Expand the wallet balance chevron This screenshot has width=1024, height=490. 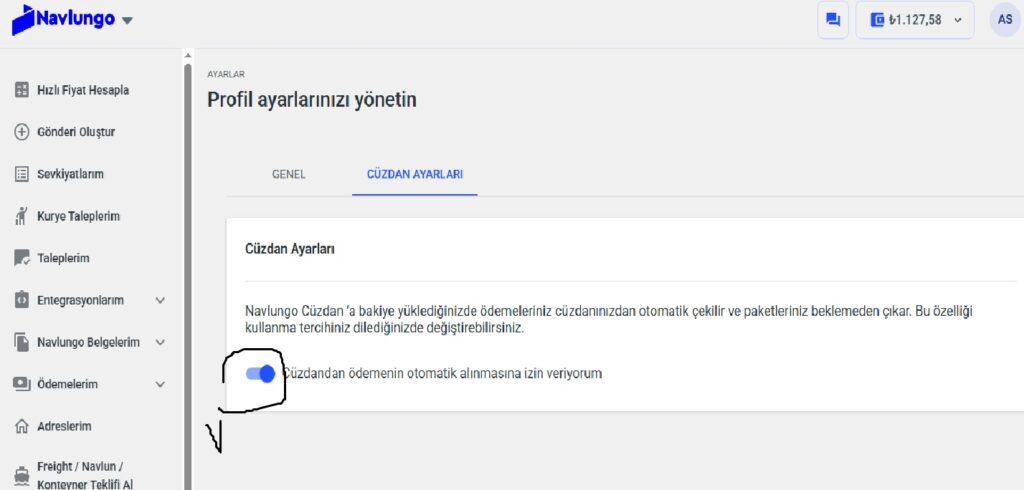pos(958,20)
